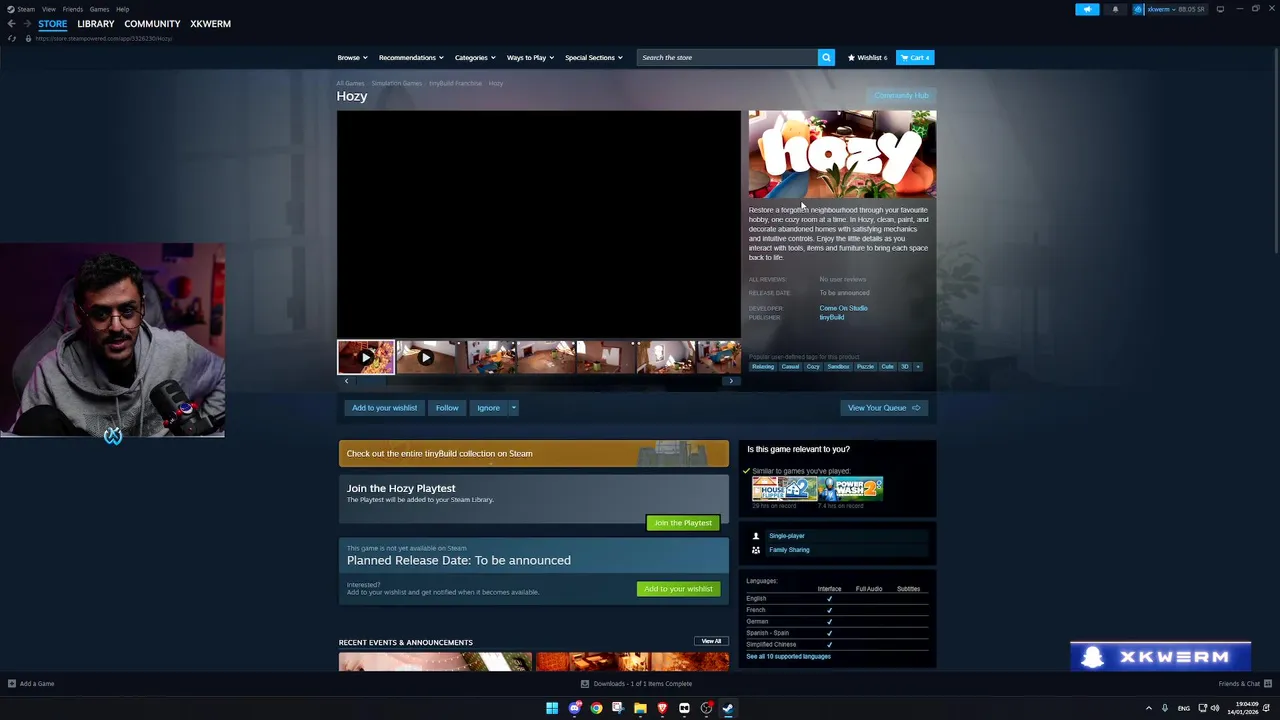Open the Help menu
Viewport: 1280px width, 720px height.
coord(122,9)
